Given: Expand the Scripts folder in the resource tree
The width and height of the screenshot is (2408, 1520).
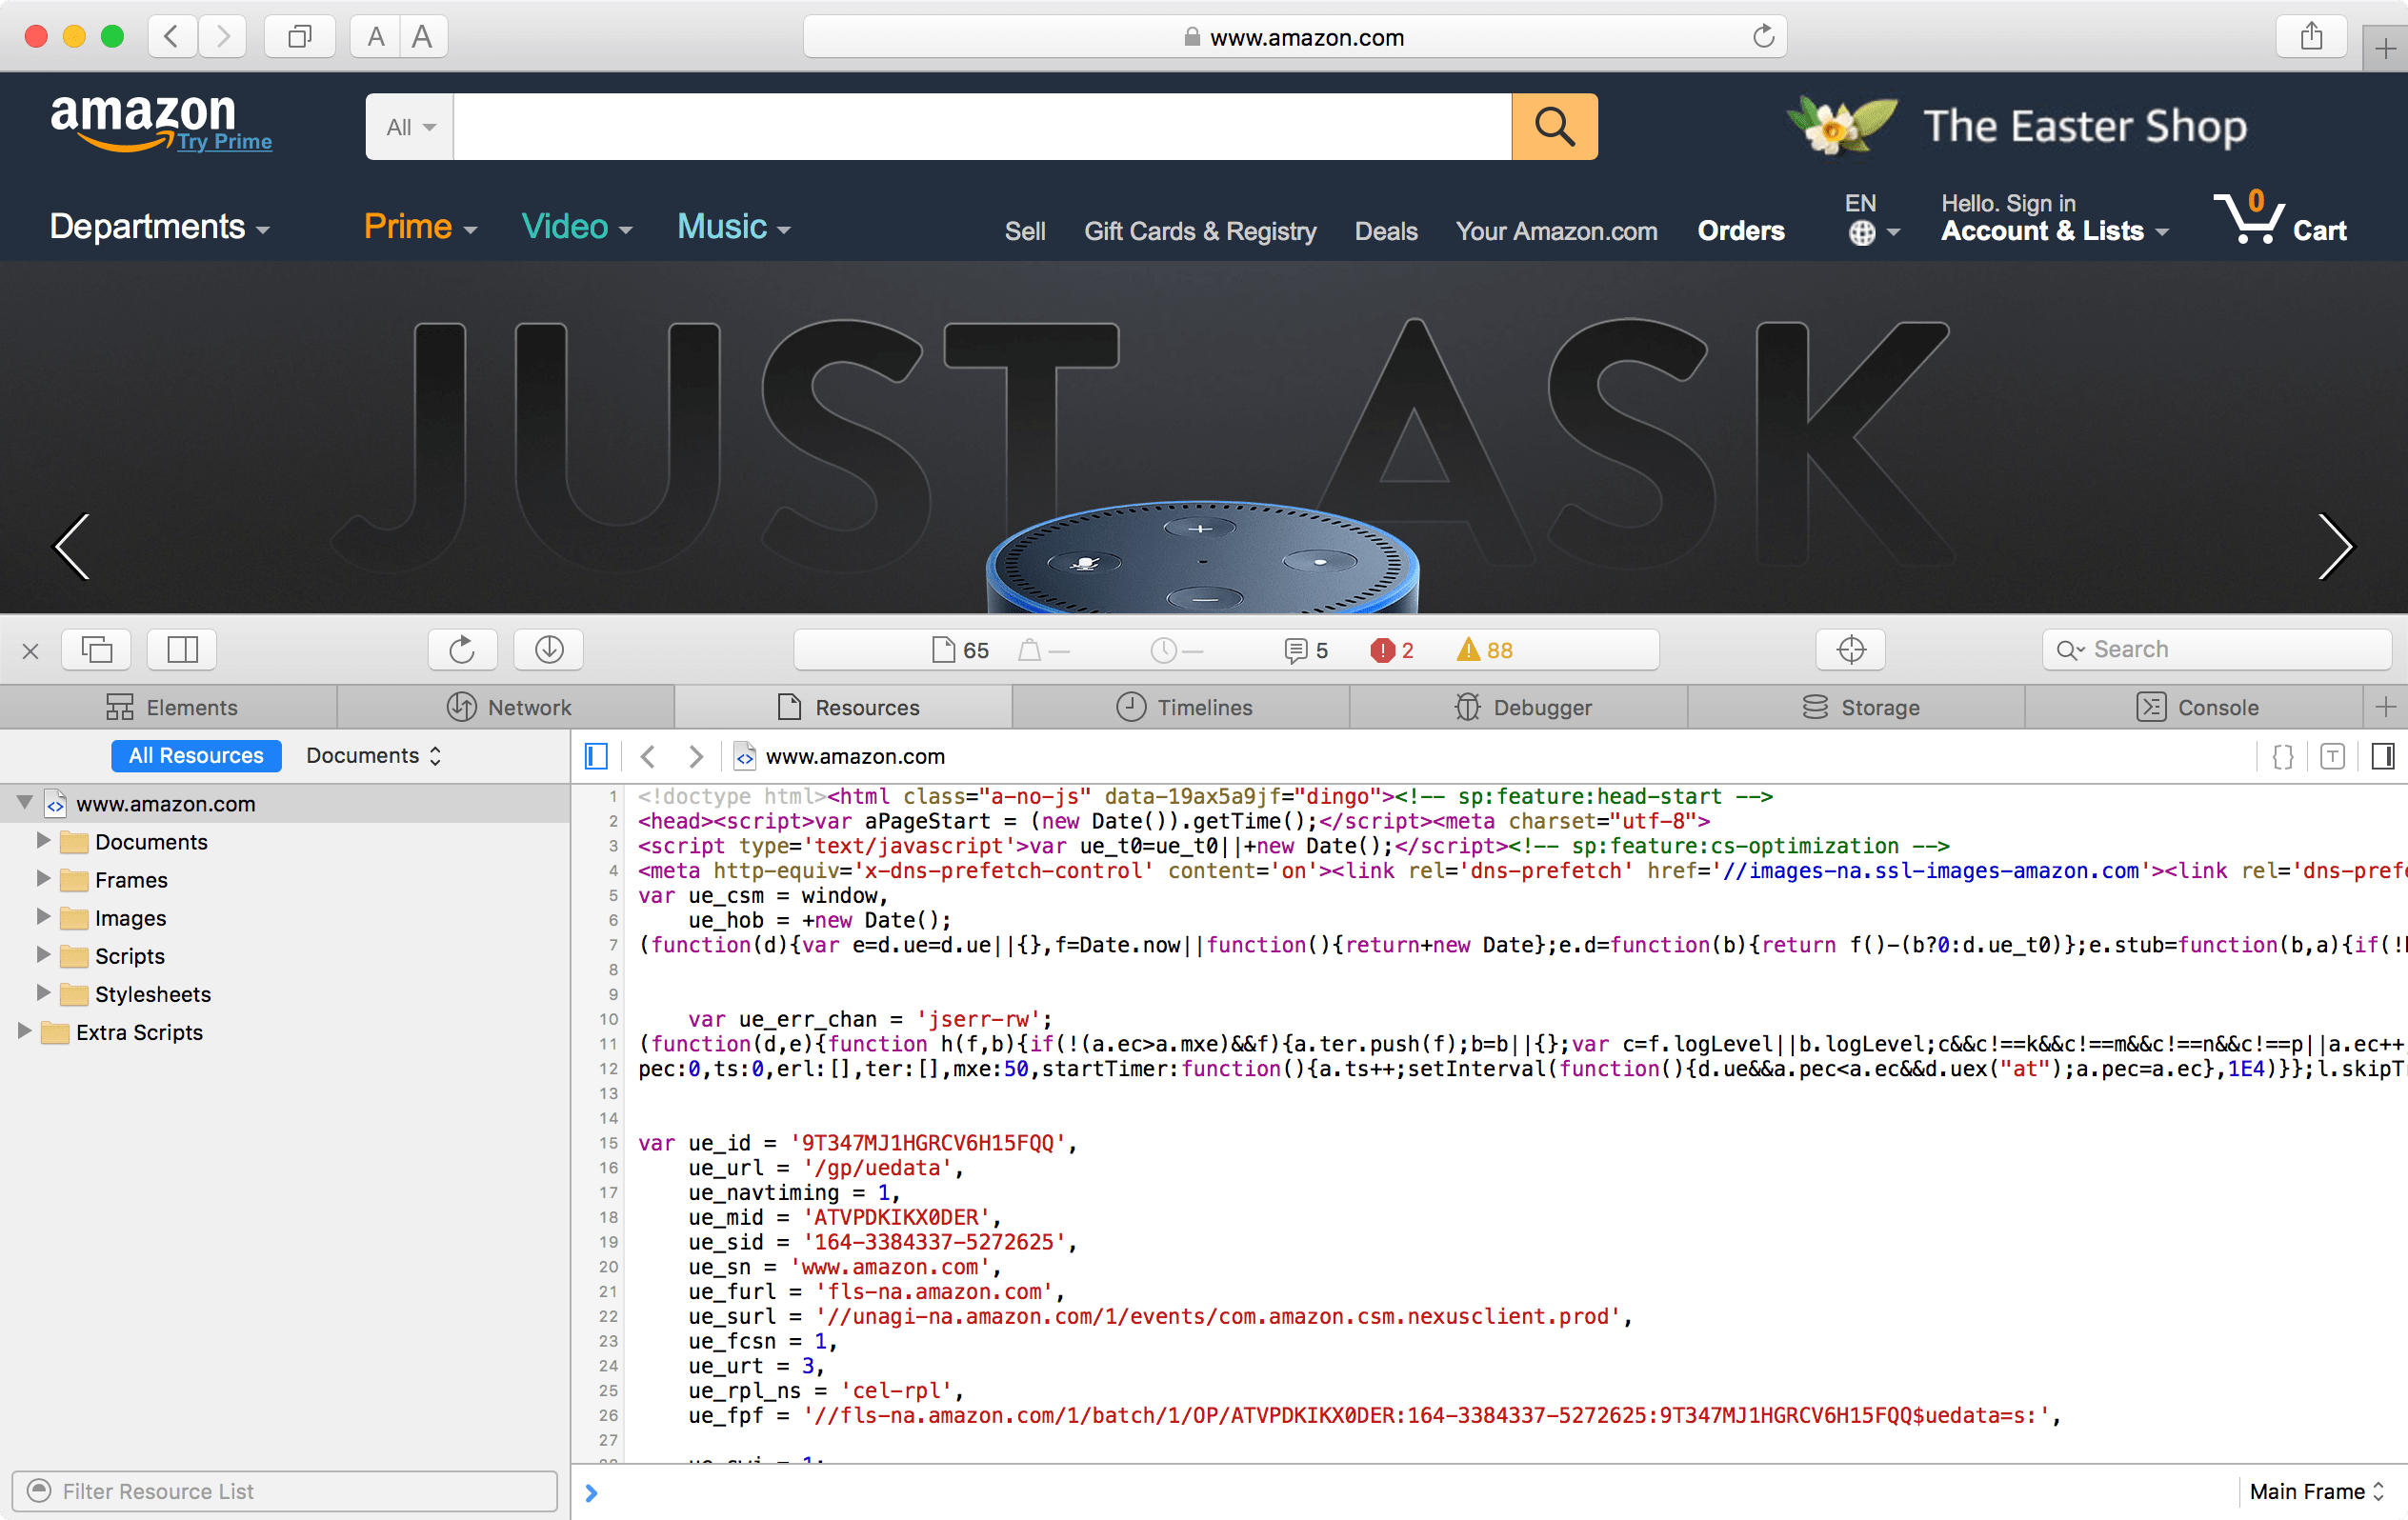Looking at the screenshot, I should pos(43,955).
